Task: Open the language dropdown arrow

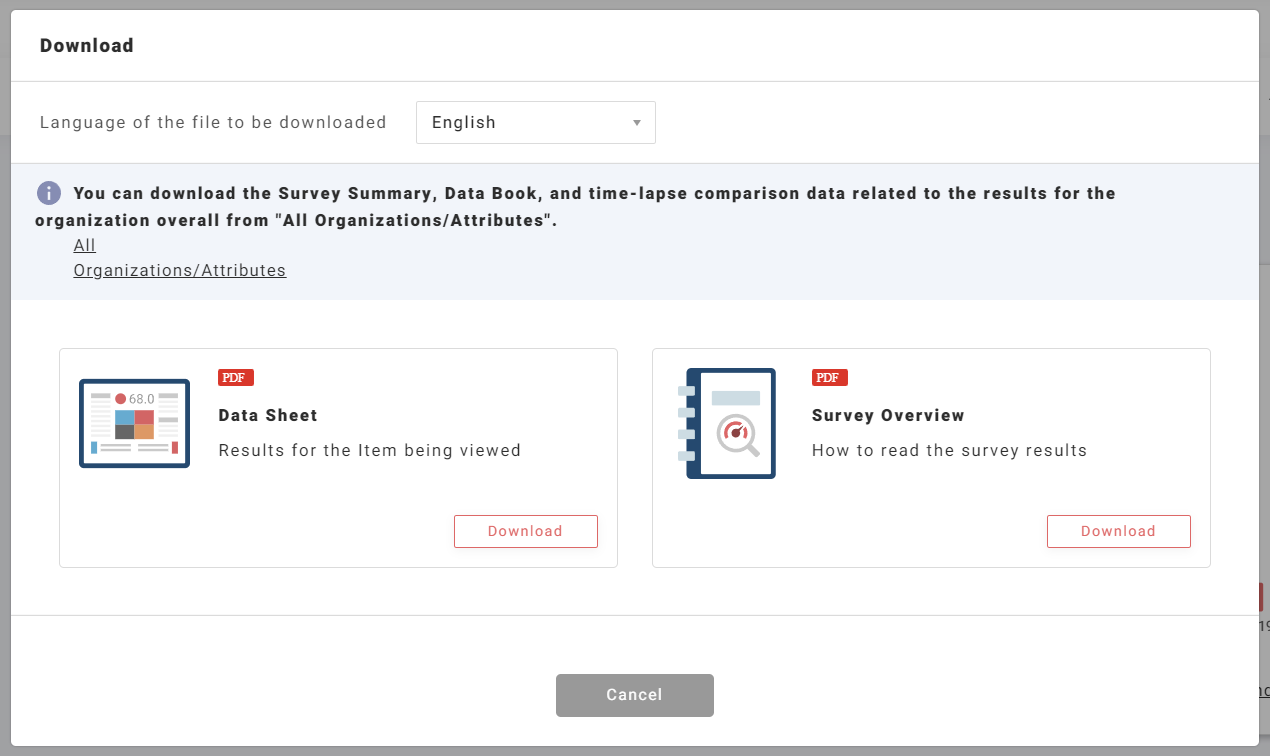Action: coord(637,123)
